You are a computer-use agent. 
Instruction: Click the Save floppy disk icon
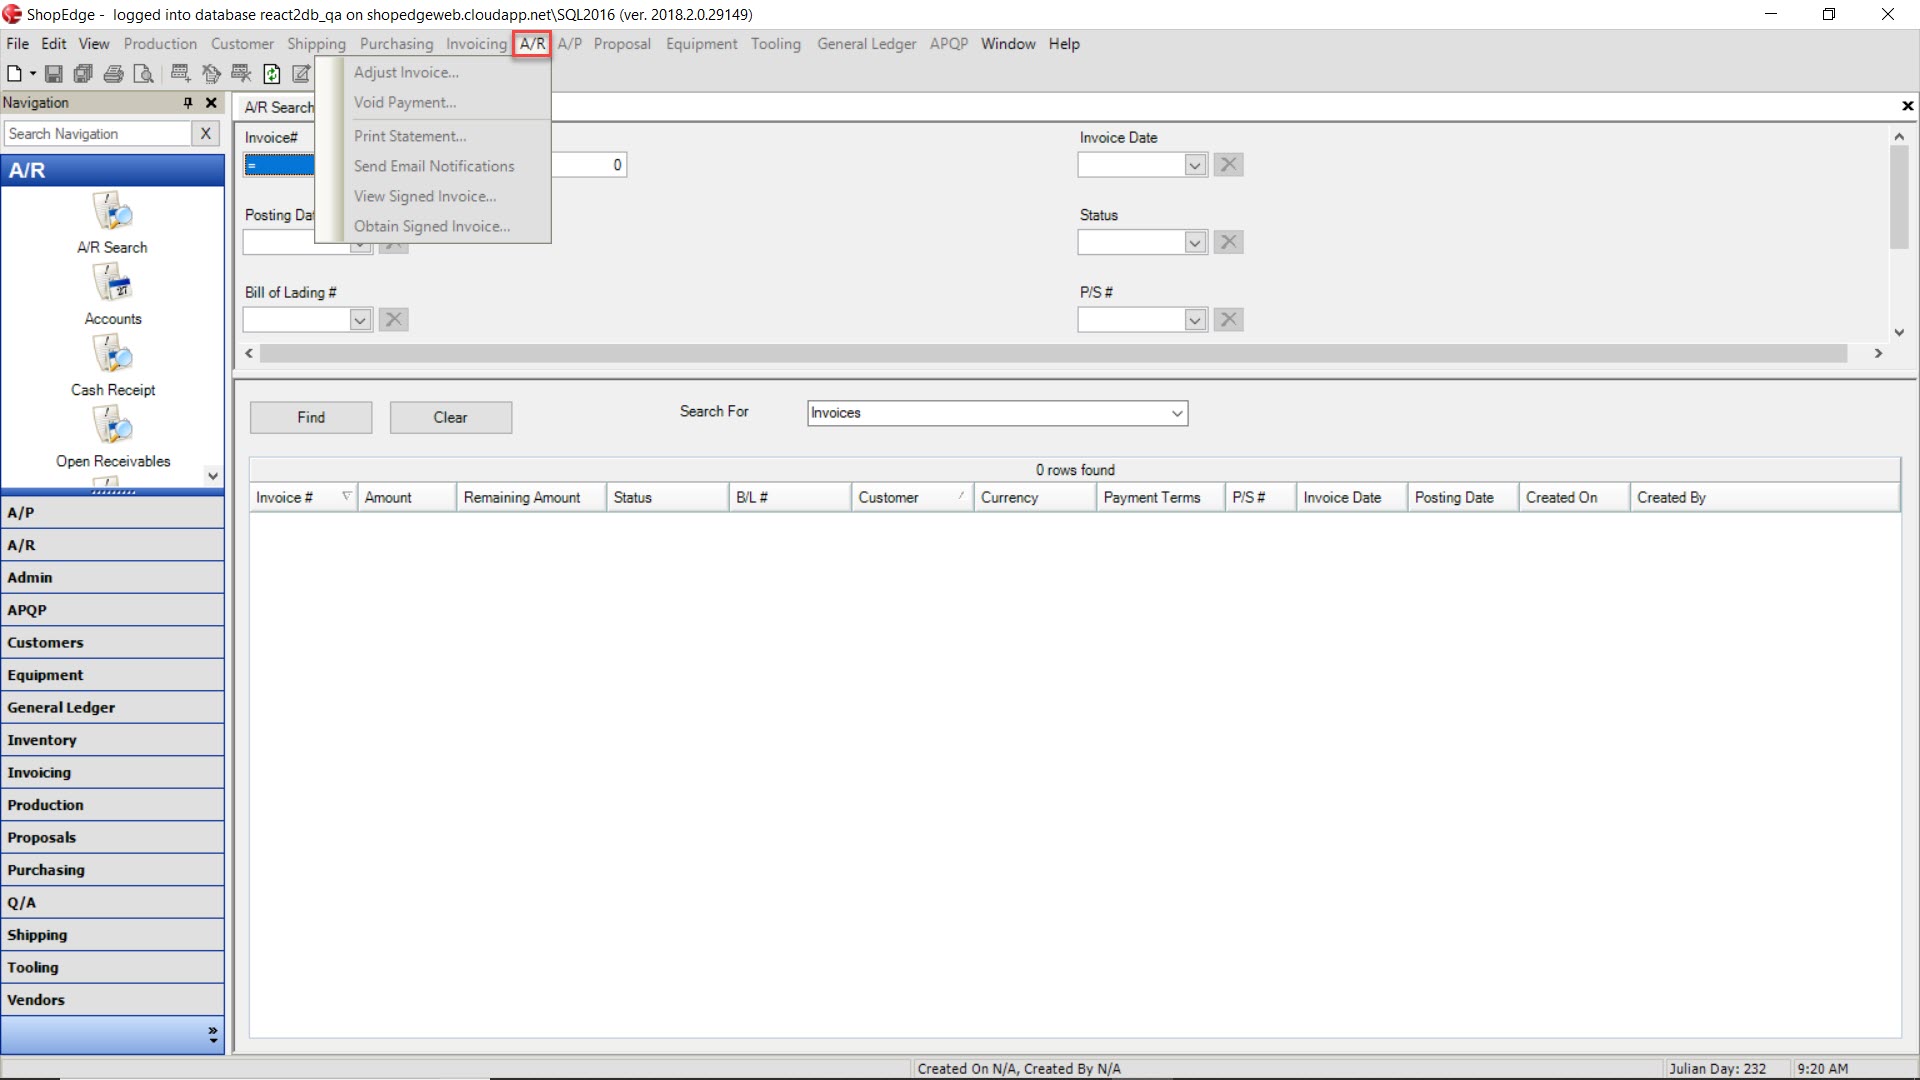point(54,73)
